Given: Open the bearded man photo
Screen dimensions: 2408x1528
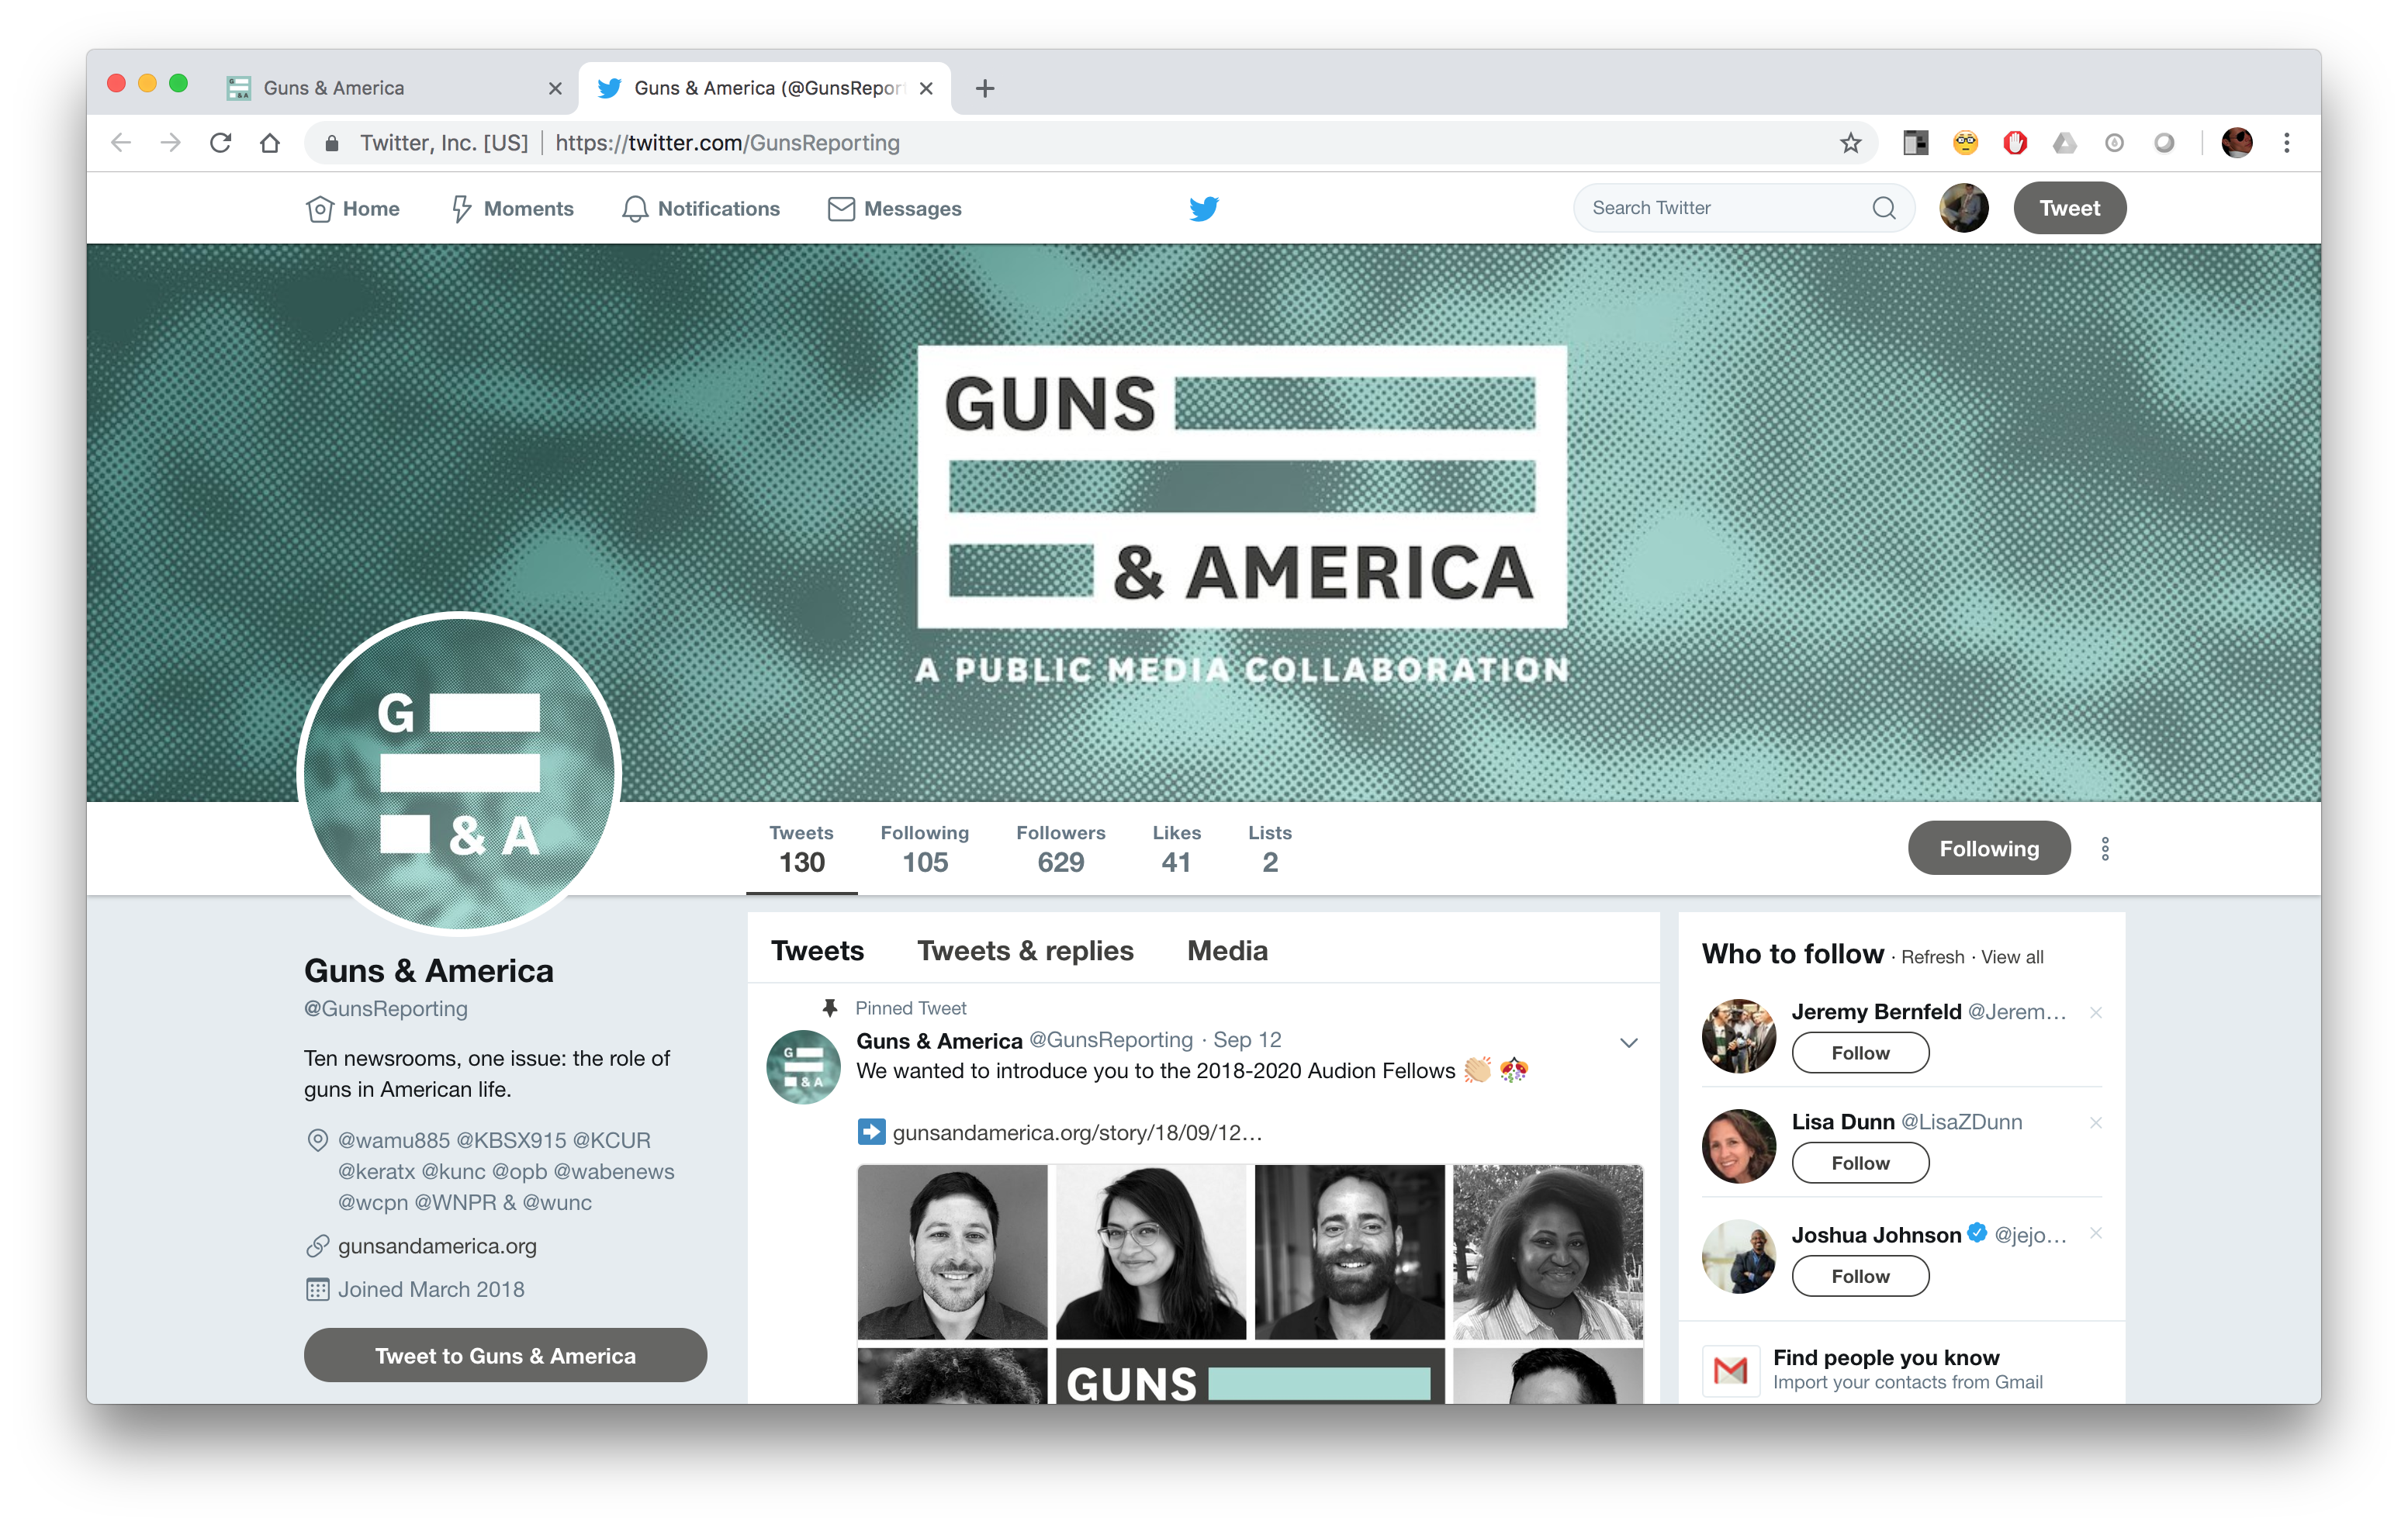Looking at the screenshot, I should coord(1349,1251).
